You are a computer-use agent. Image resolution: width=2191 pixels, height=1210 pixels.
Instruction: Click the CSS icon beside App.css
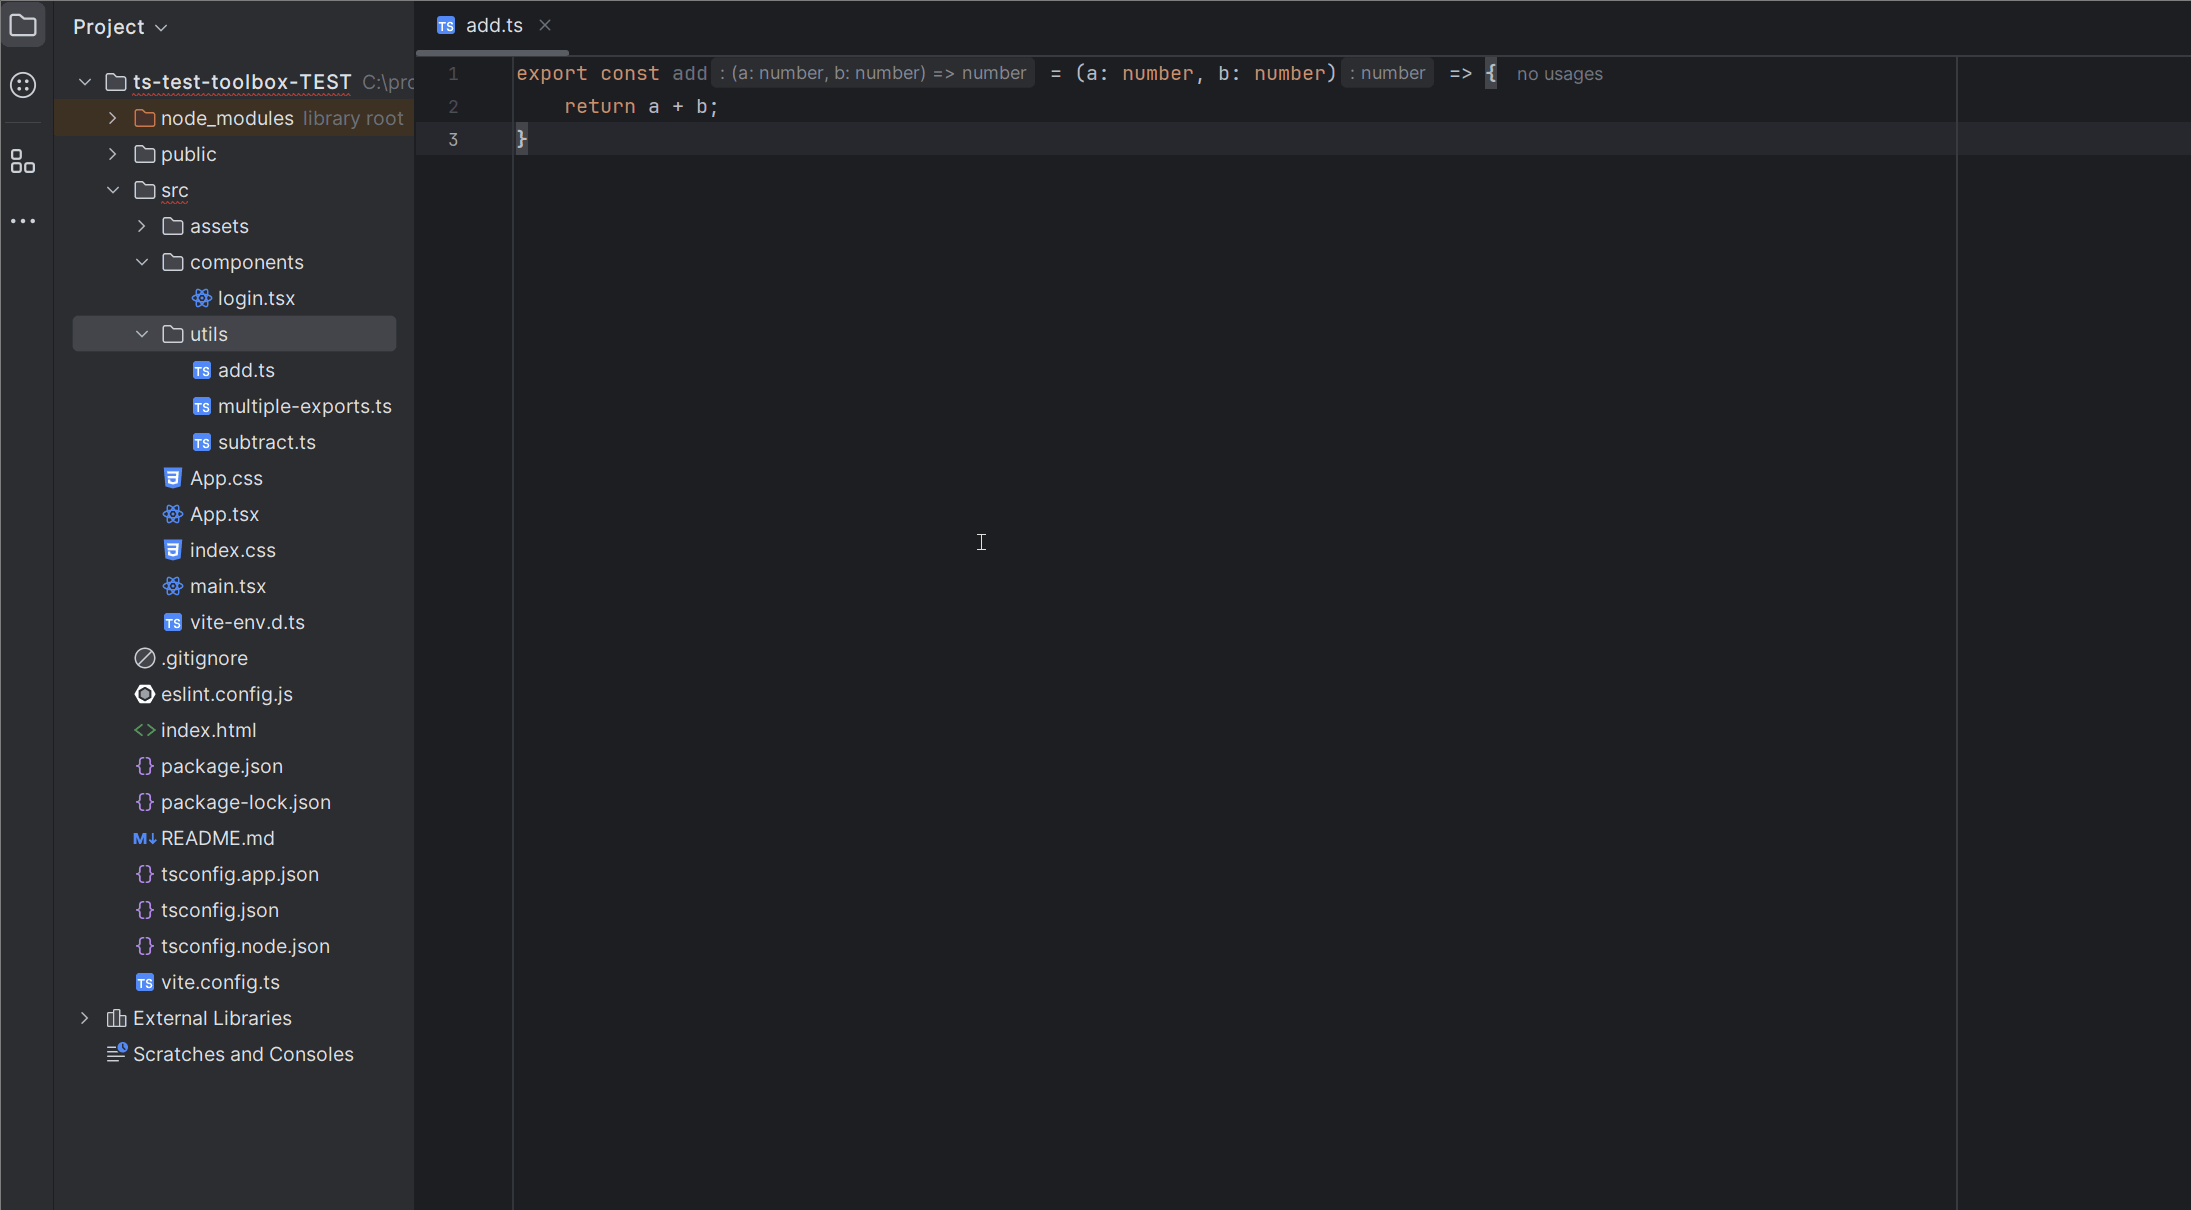pos(173,478)
